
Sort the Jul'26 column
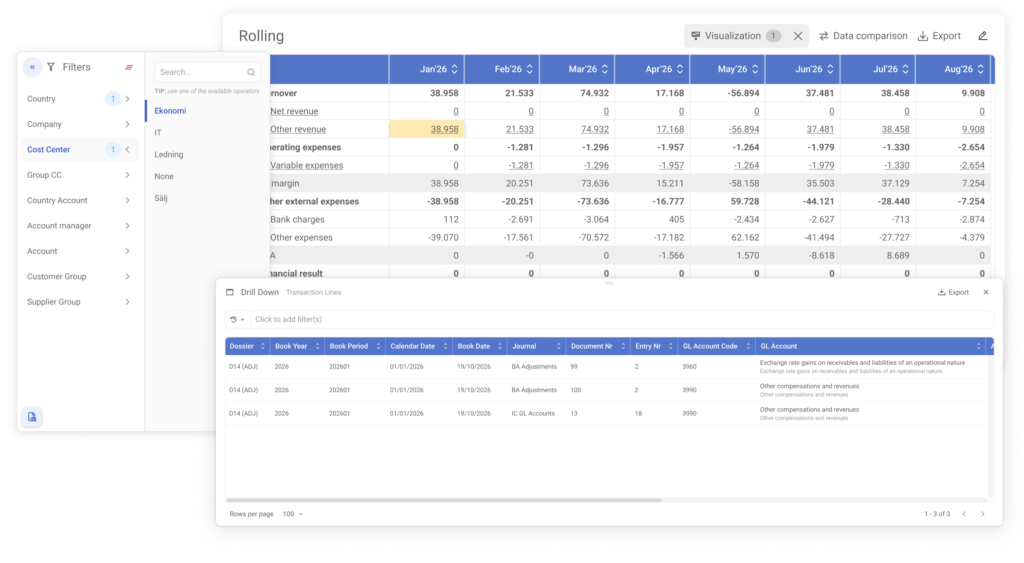pos(905,69)
